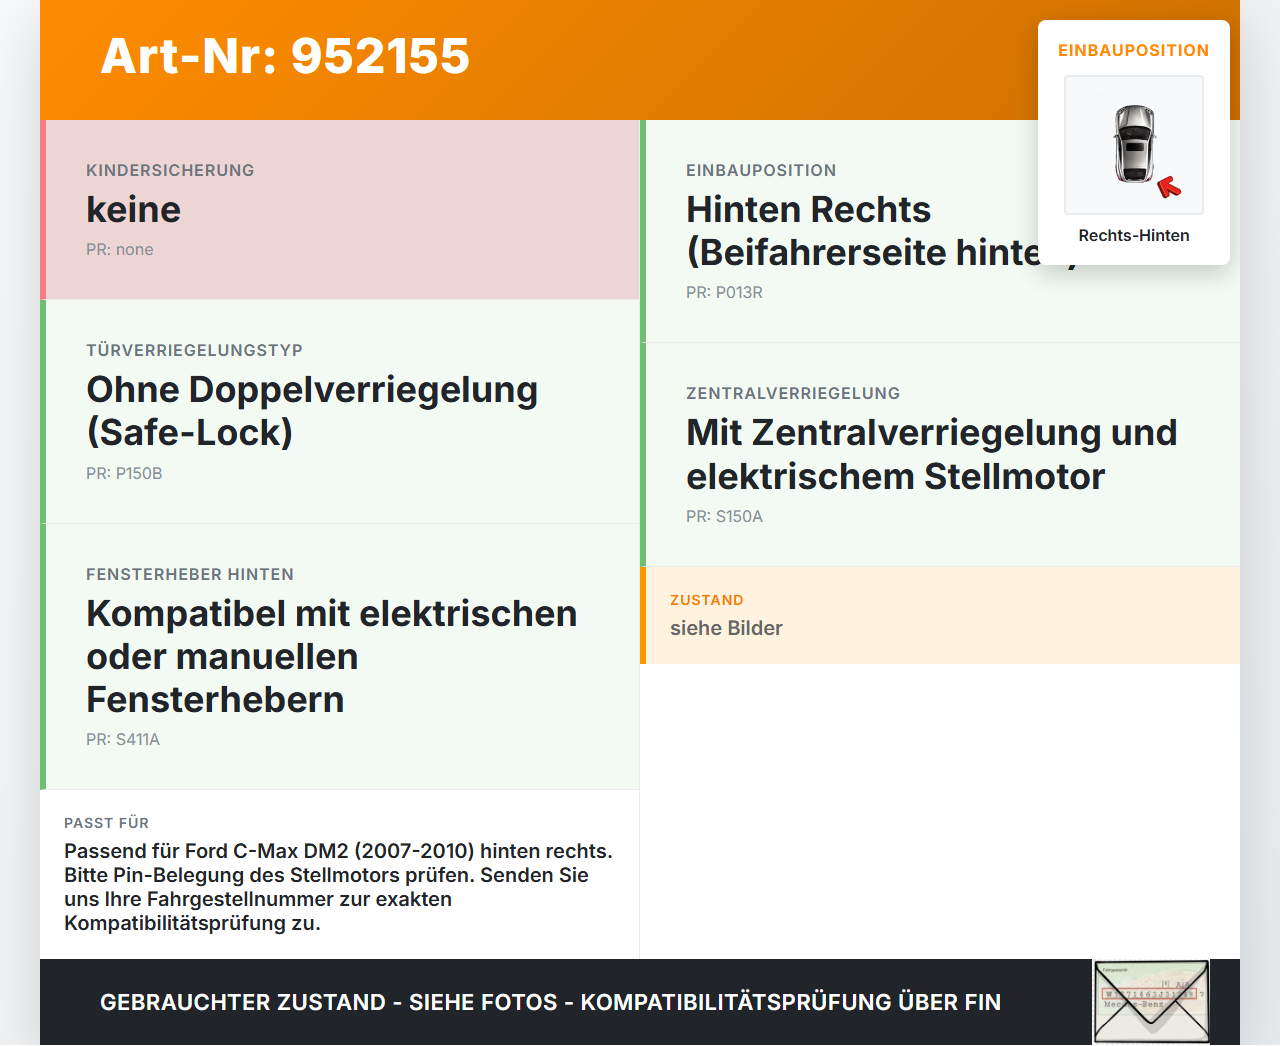
Task: Click the KINDERSICHERUNG label
Action: 170,170
